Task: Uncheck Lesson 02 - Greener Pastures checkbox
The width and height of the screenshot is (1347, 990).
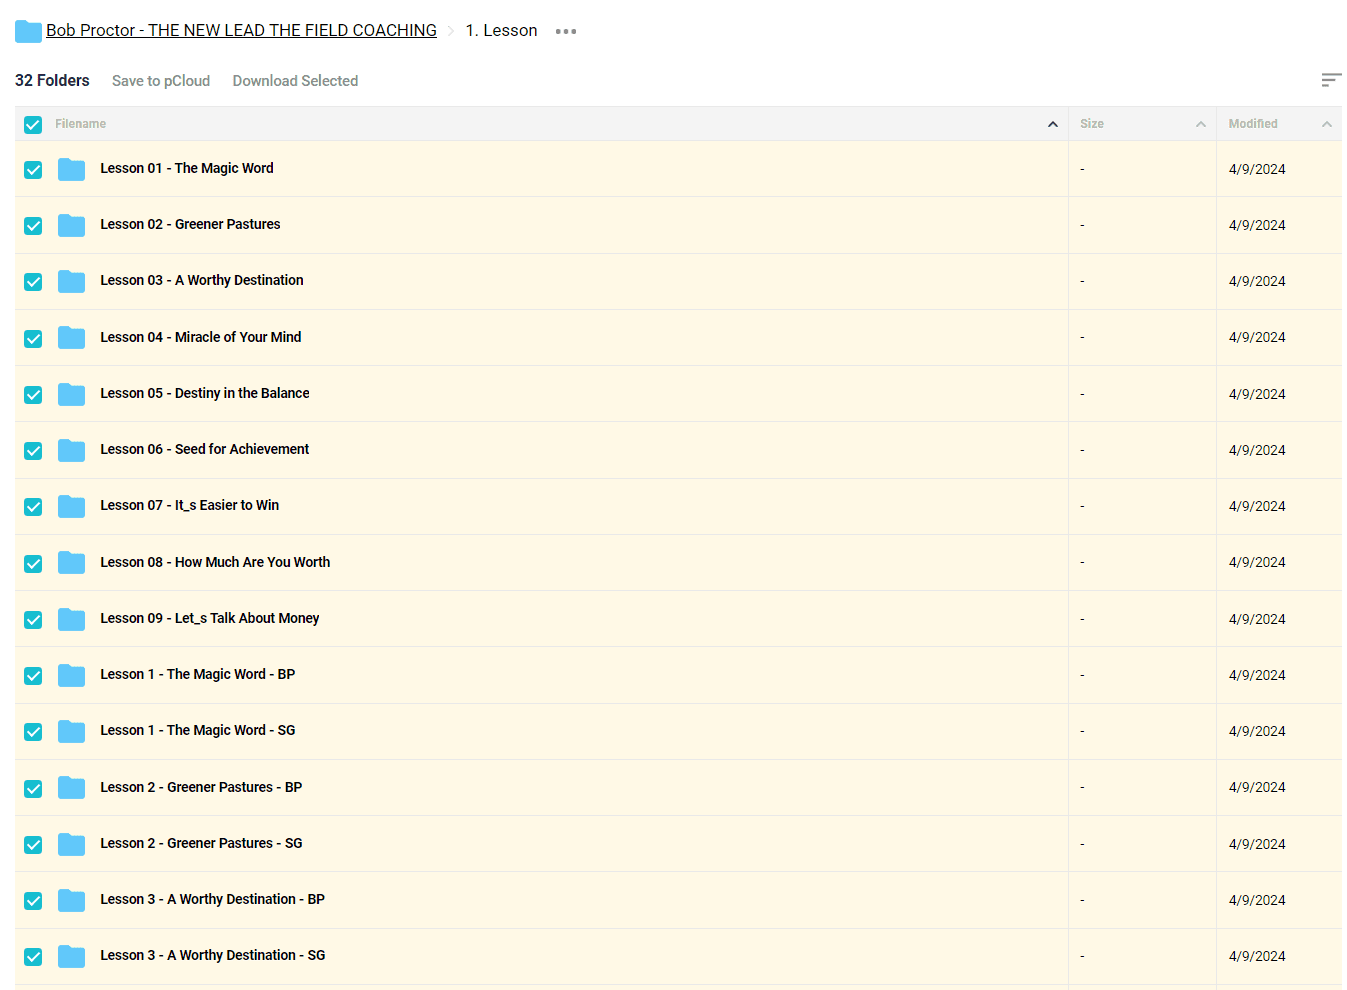Action: point(33,226)
